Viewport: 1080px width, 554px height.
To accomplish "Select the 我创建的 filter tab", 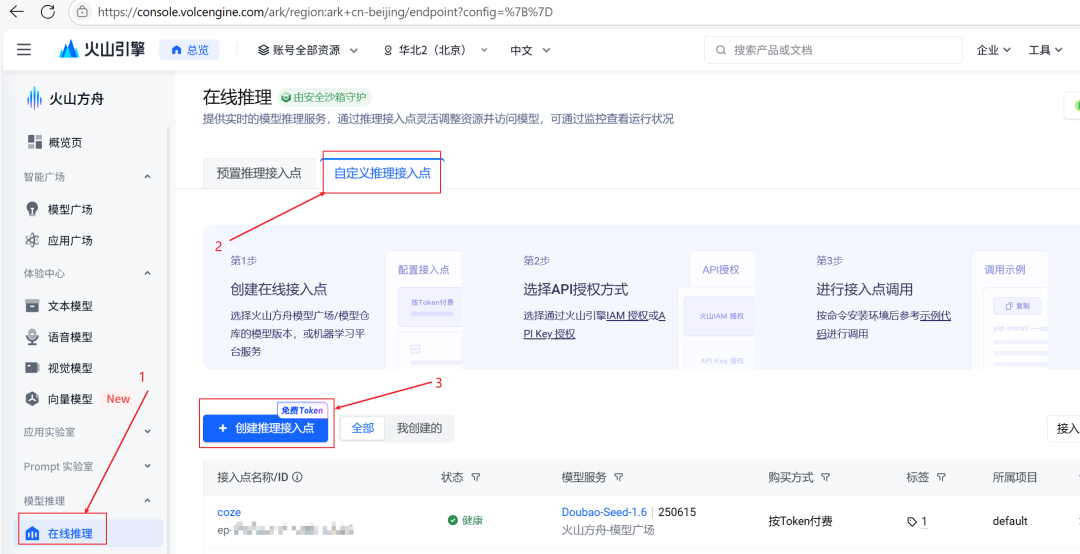I will click(419, 428).
